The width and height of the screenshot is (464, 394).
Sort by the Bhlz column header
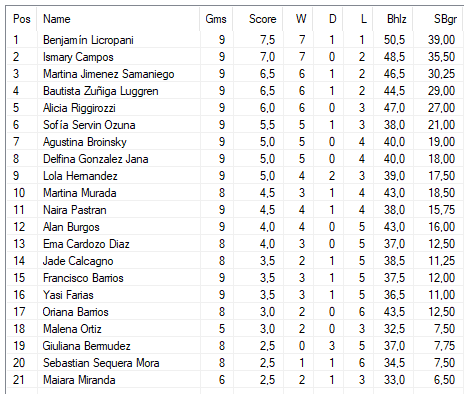[393, 19]
